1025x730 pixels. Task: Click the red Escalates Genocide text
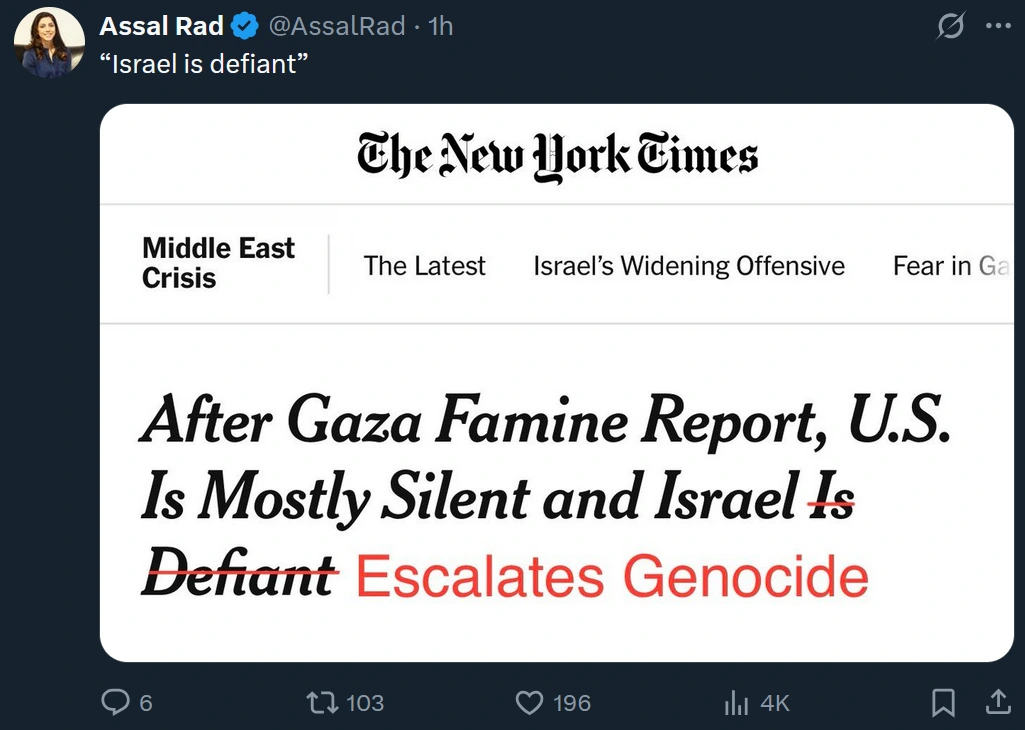tap(612, 576)
